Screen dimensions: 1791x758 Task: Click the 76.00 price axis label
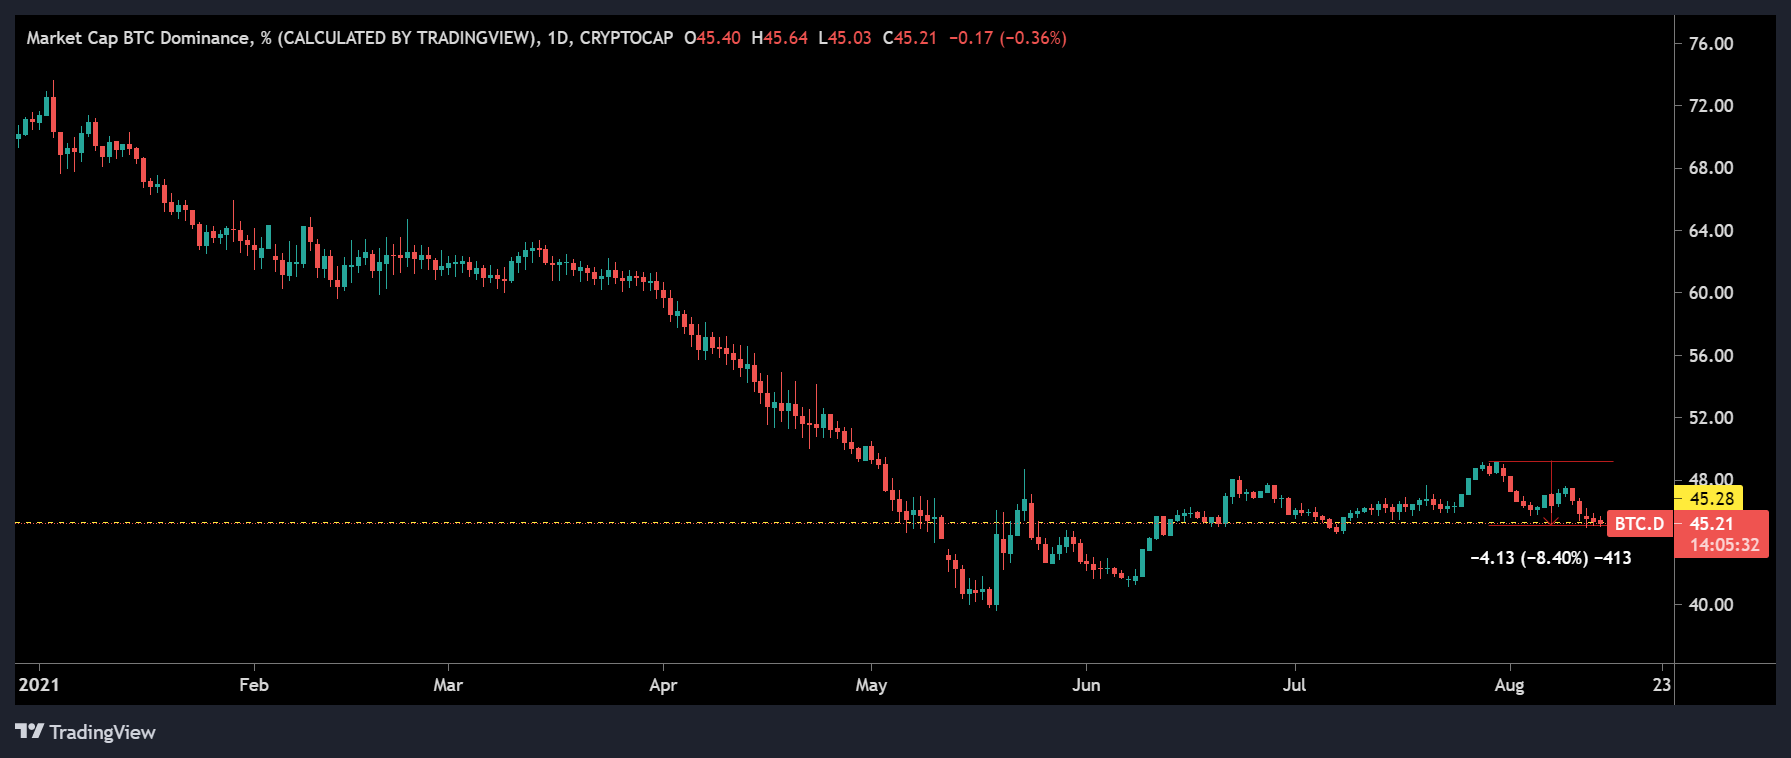1711,43
